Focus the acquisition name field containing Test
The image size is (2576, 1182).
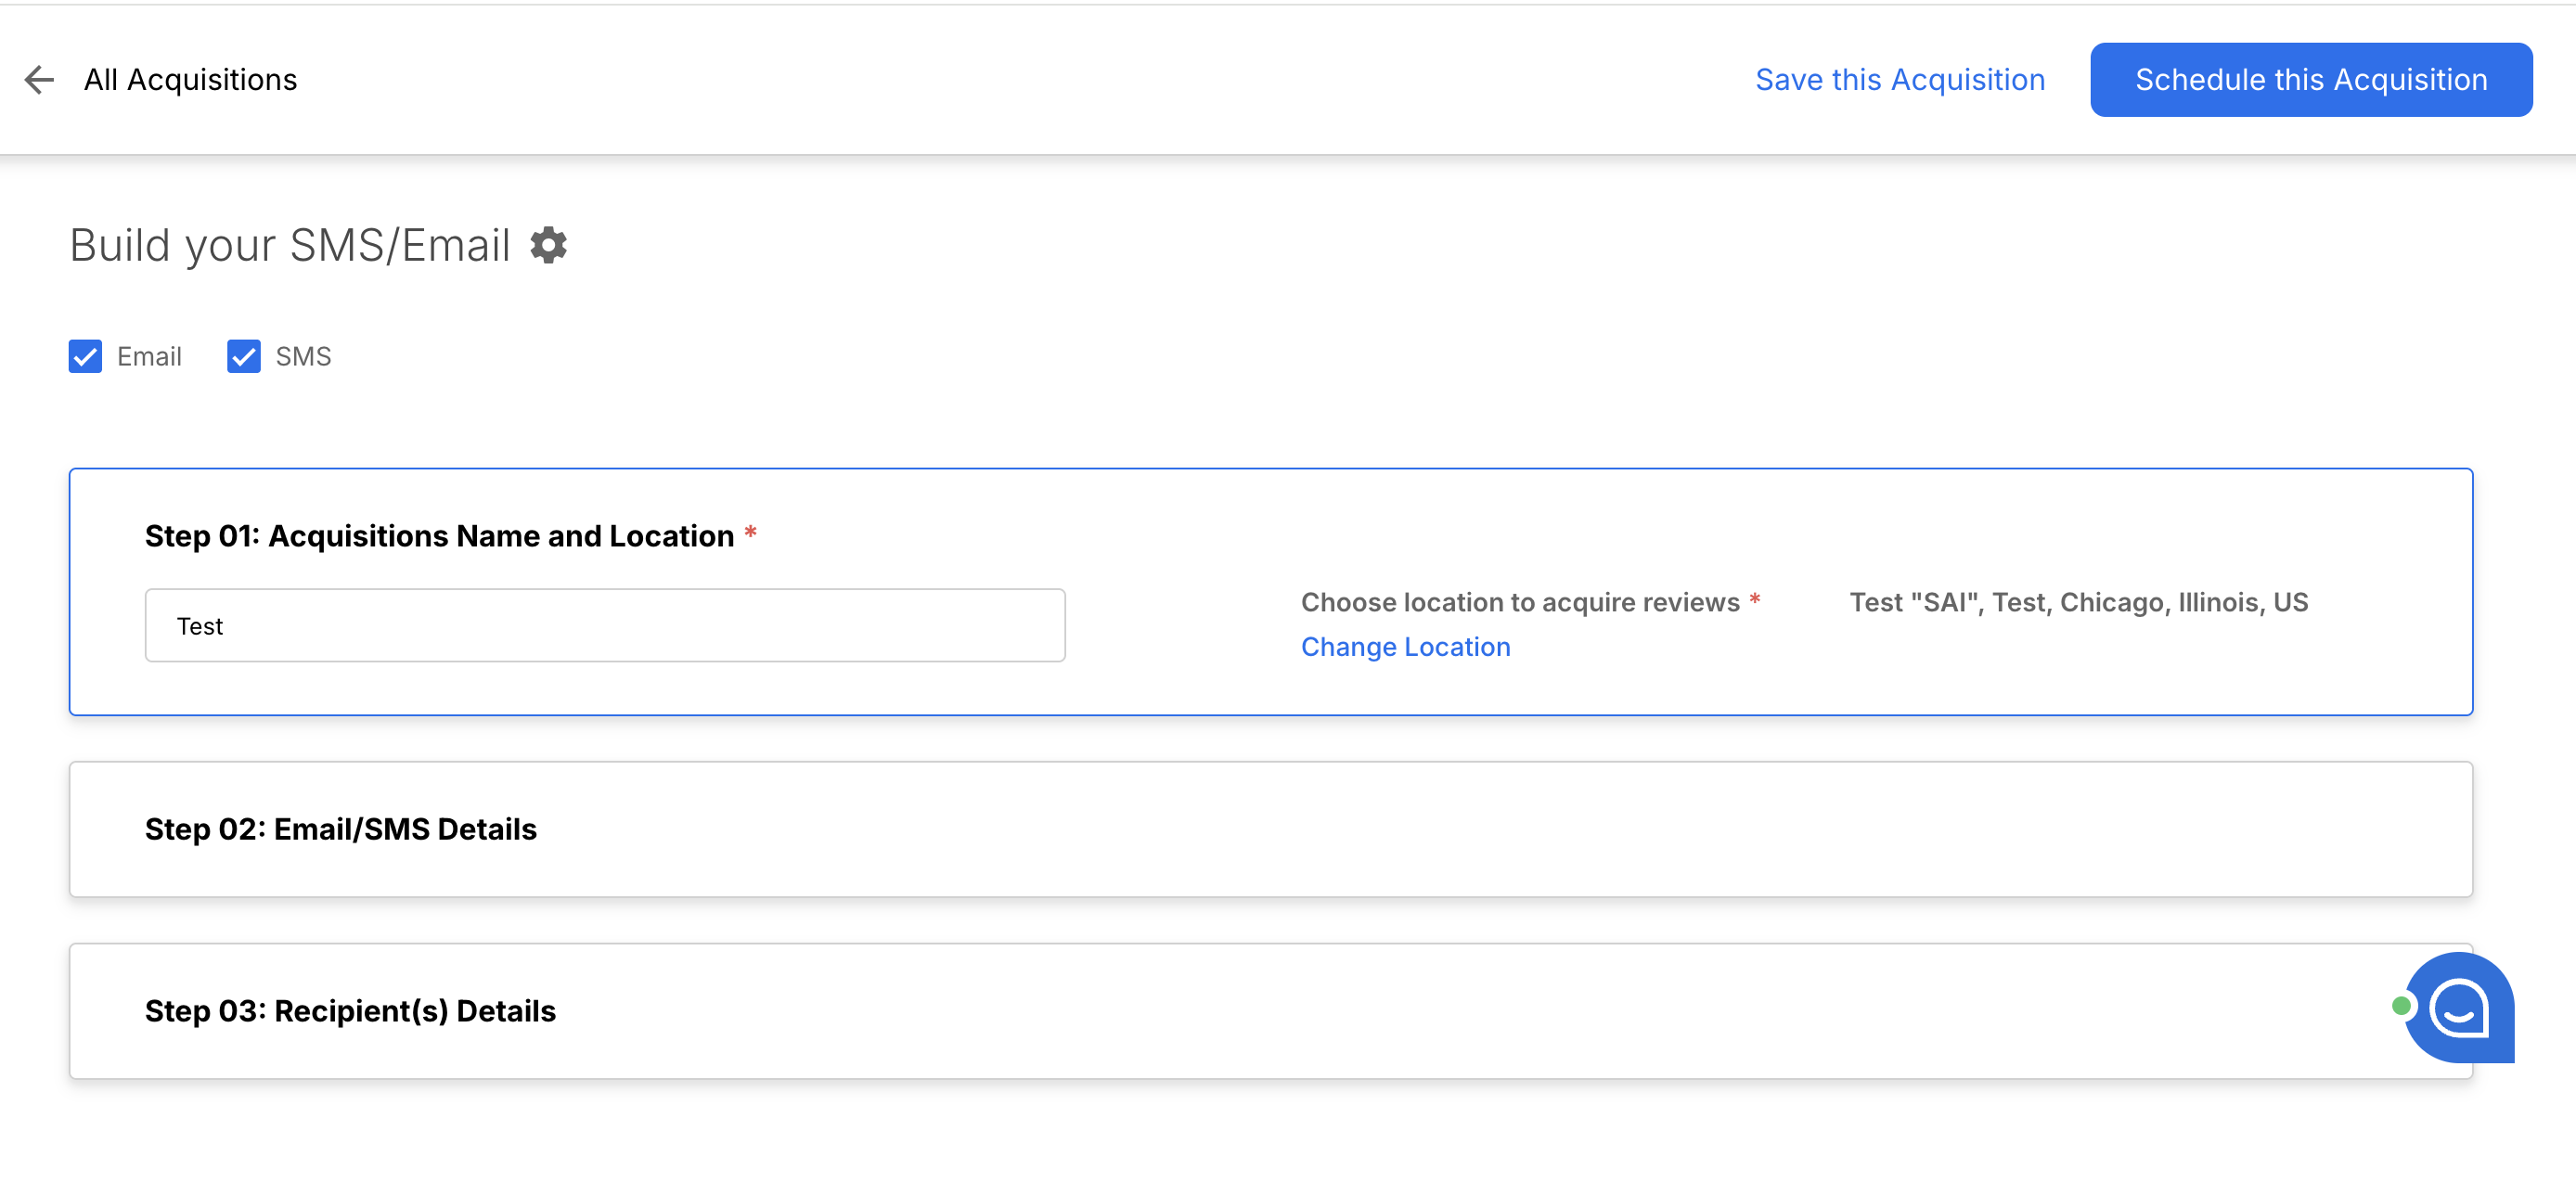pos(604,626)
